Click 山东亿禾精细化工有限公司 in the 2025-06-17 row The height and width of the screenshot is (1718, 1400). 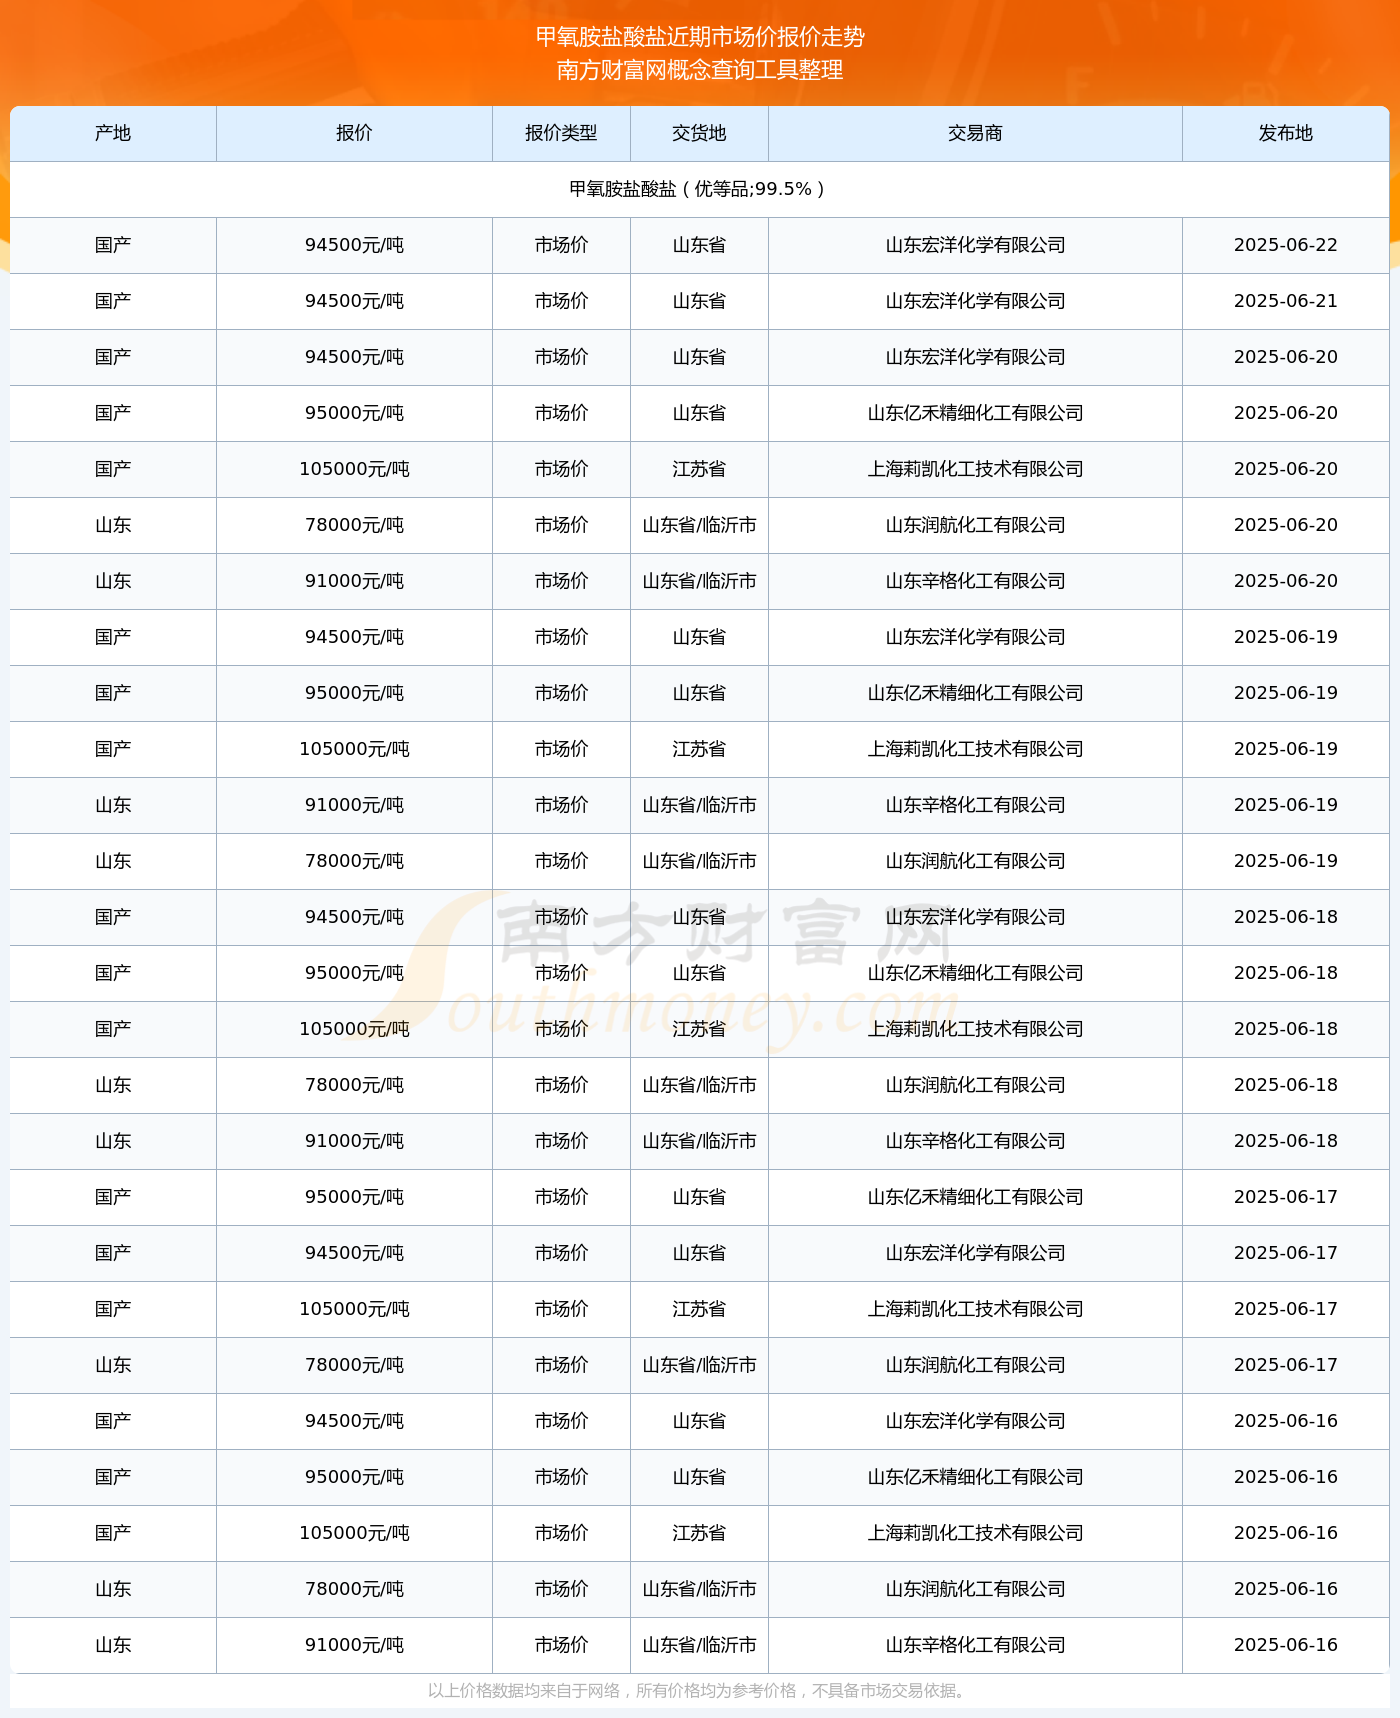(x=975, y=1197)
